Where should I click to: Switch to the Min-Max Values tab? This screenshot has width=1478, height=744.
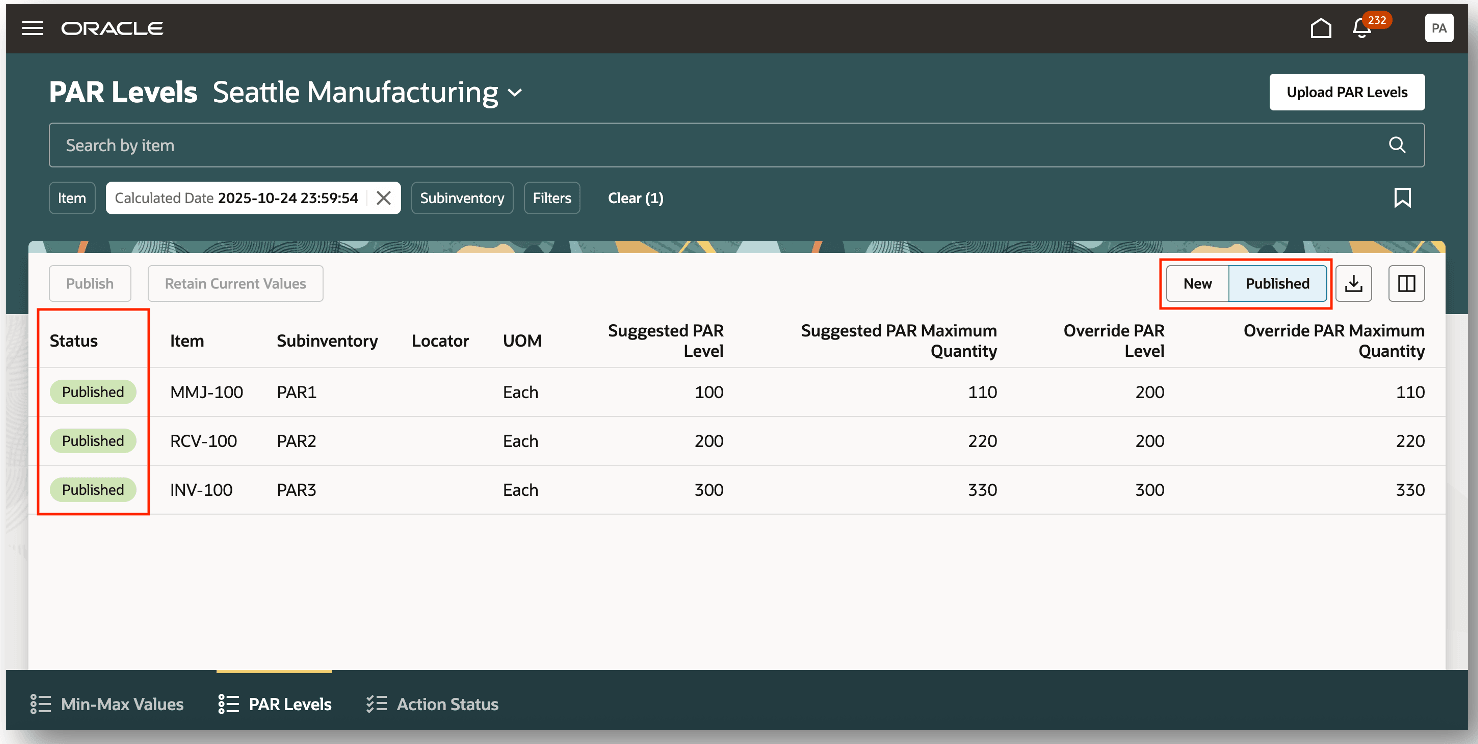(108, 704)
